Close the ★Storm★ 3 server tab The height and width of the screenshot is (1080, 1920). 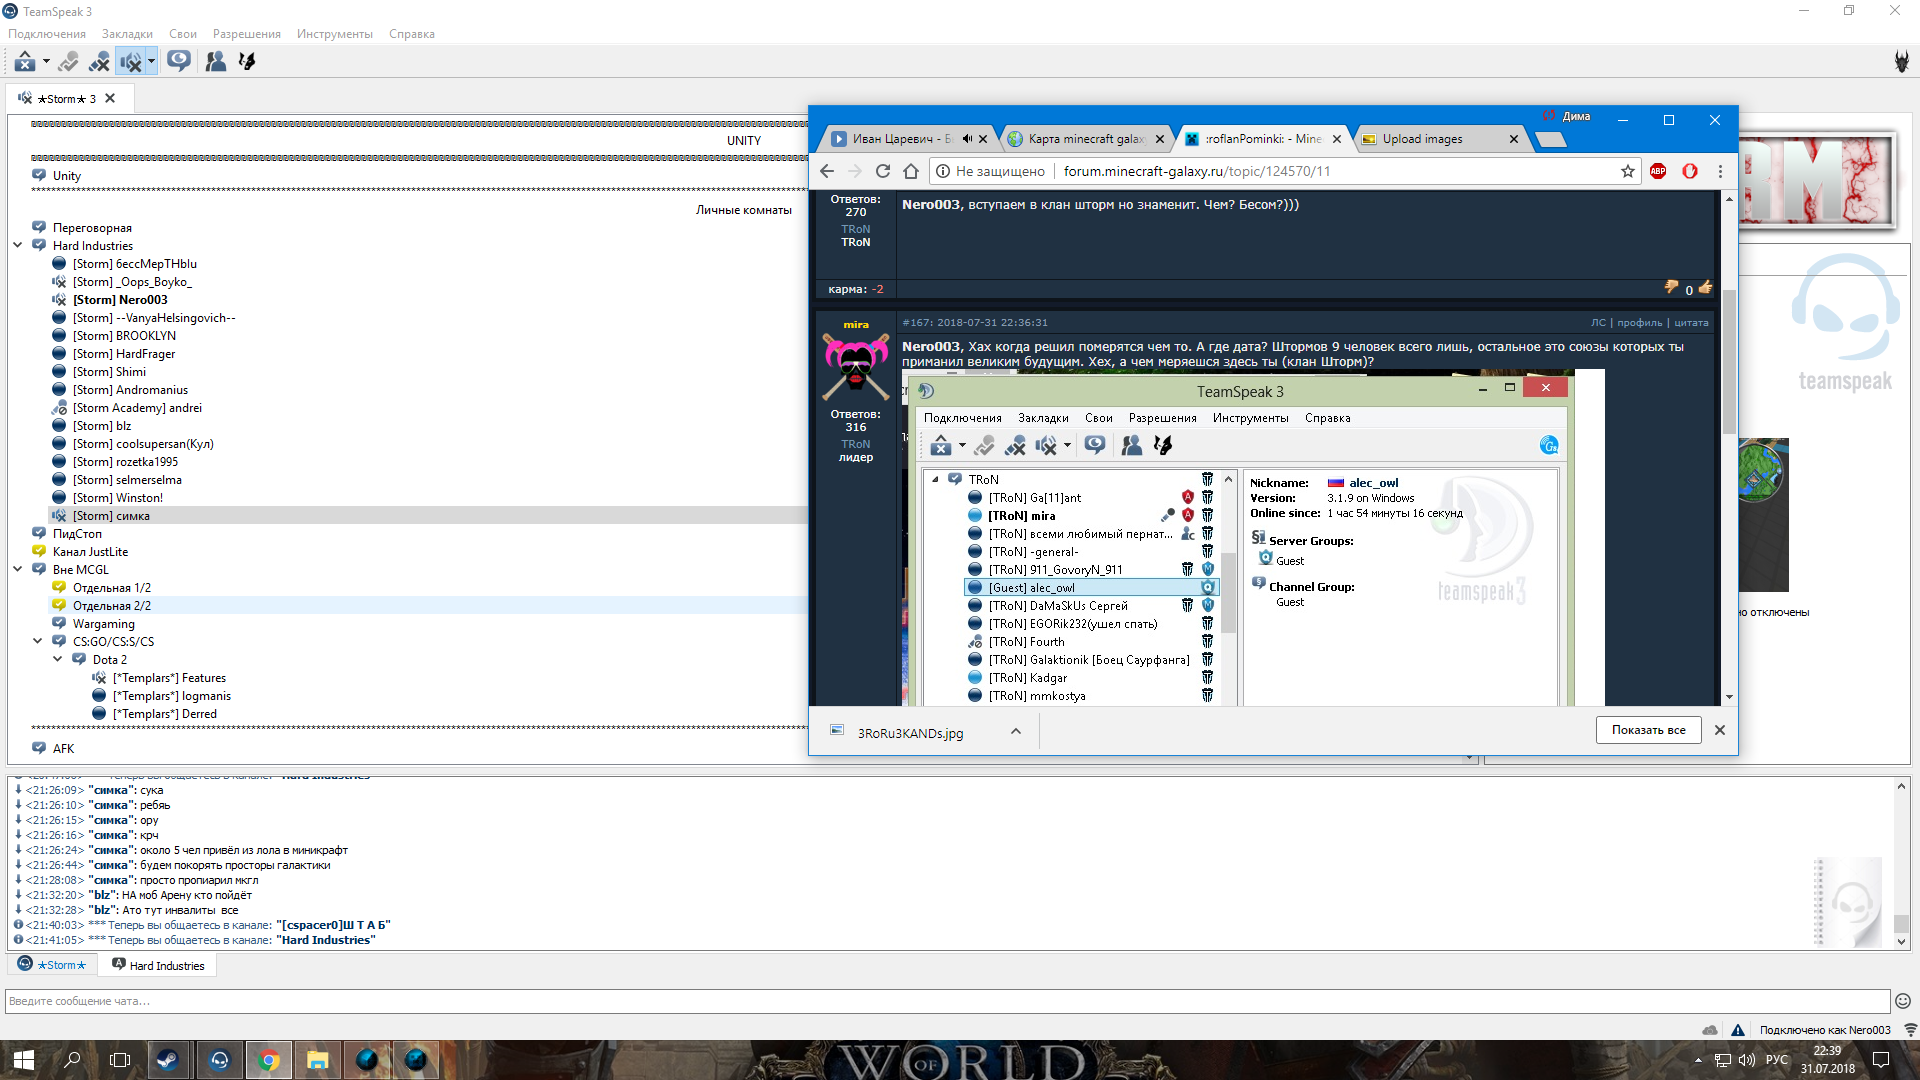pos(110,98)
